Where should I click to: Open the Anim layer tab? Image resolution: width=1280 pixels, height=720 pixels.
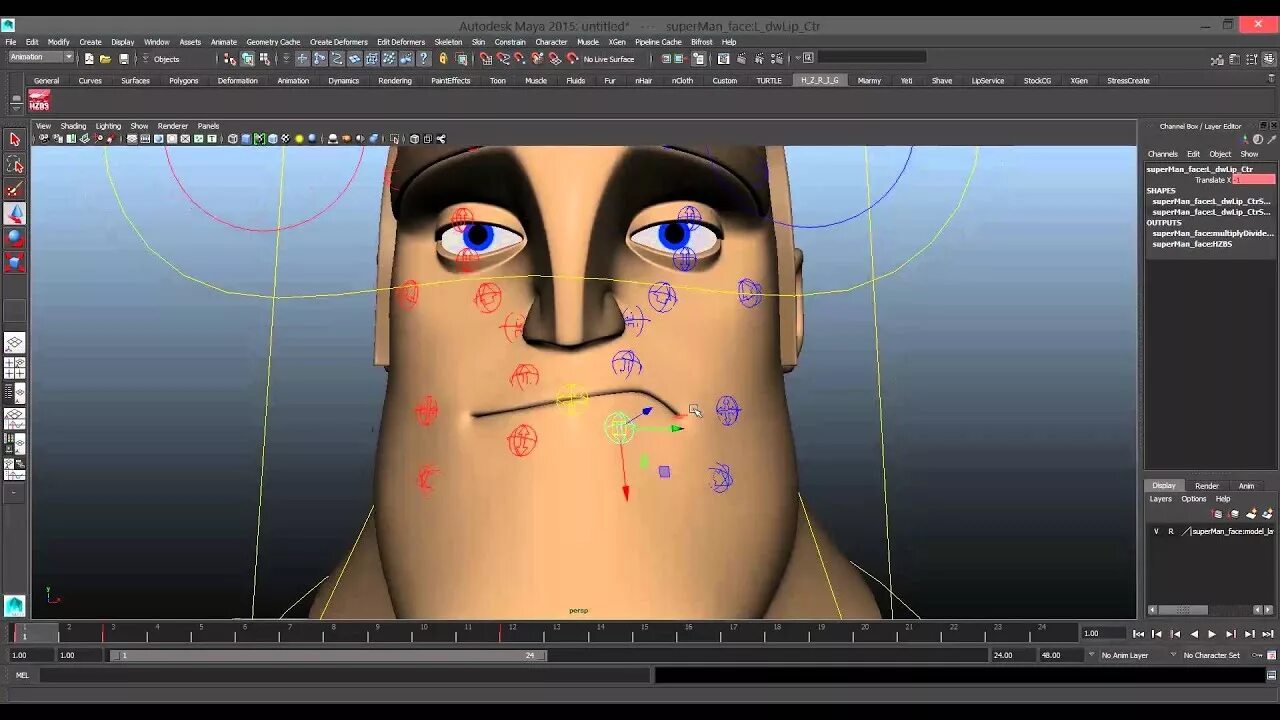pyautogui.click(x=1246, y=486)
